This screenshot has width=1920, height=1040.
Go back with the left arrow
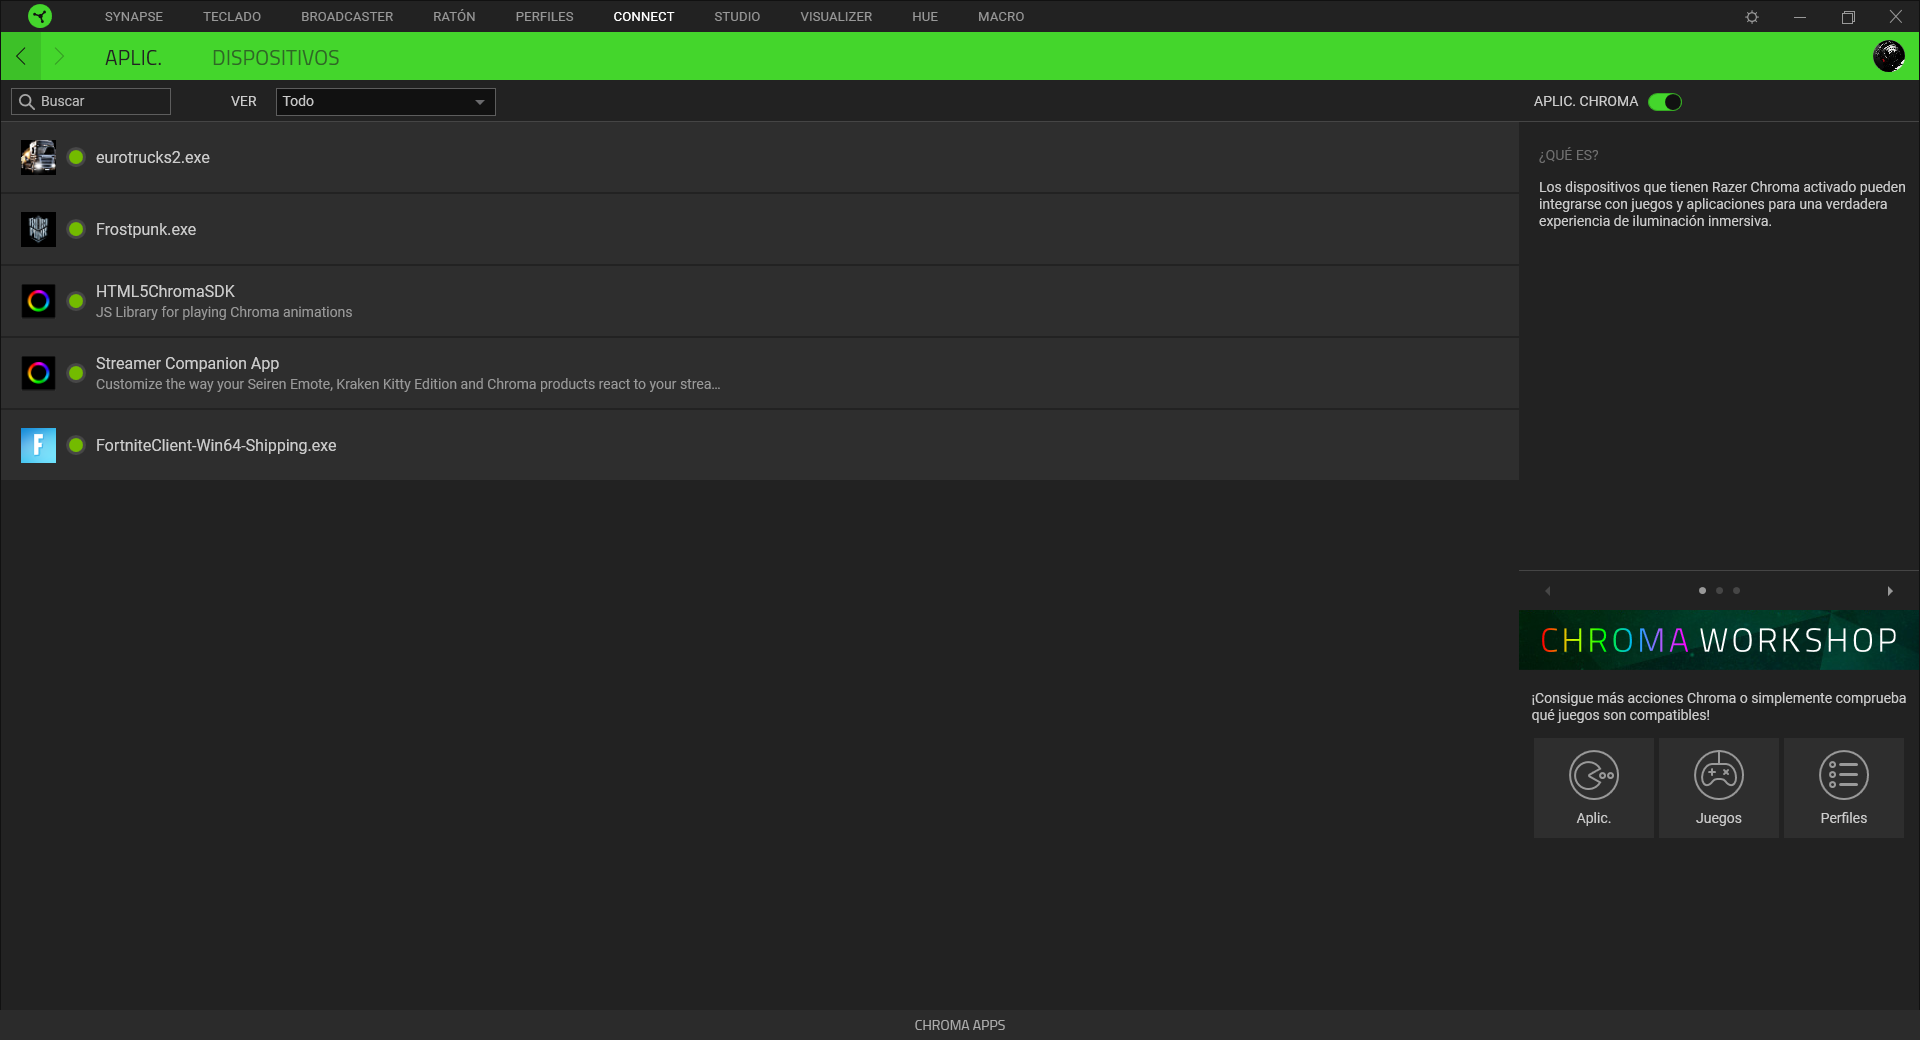pos(21,57)
